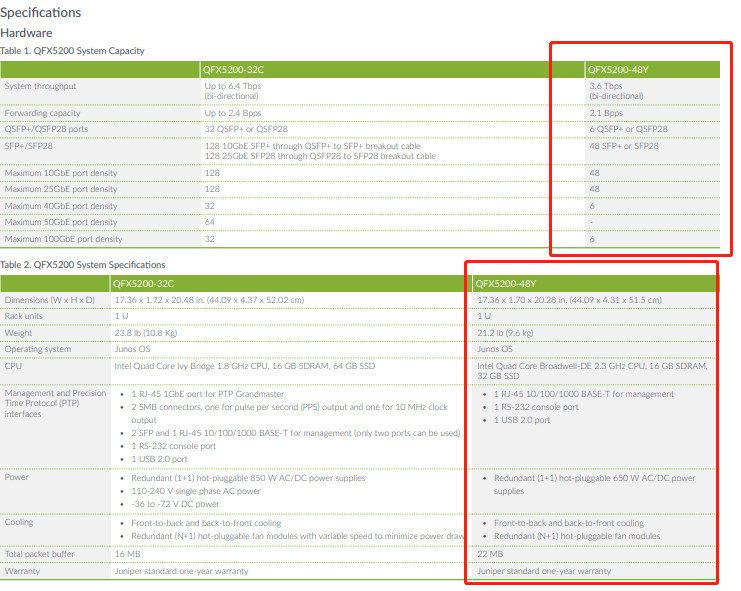Click the Operating system row label
741x591 pixels.
[39, 349]
